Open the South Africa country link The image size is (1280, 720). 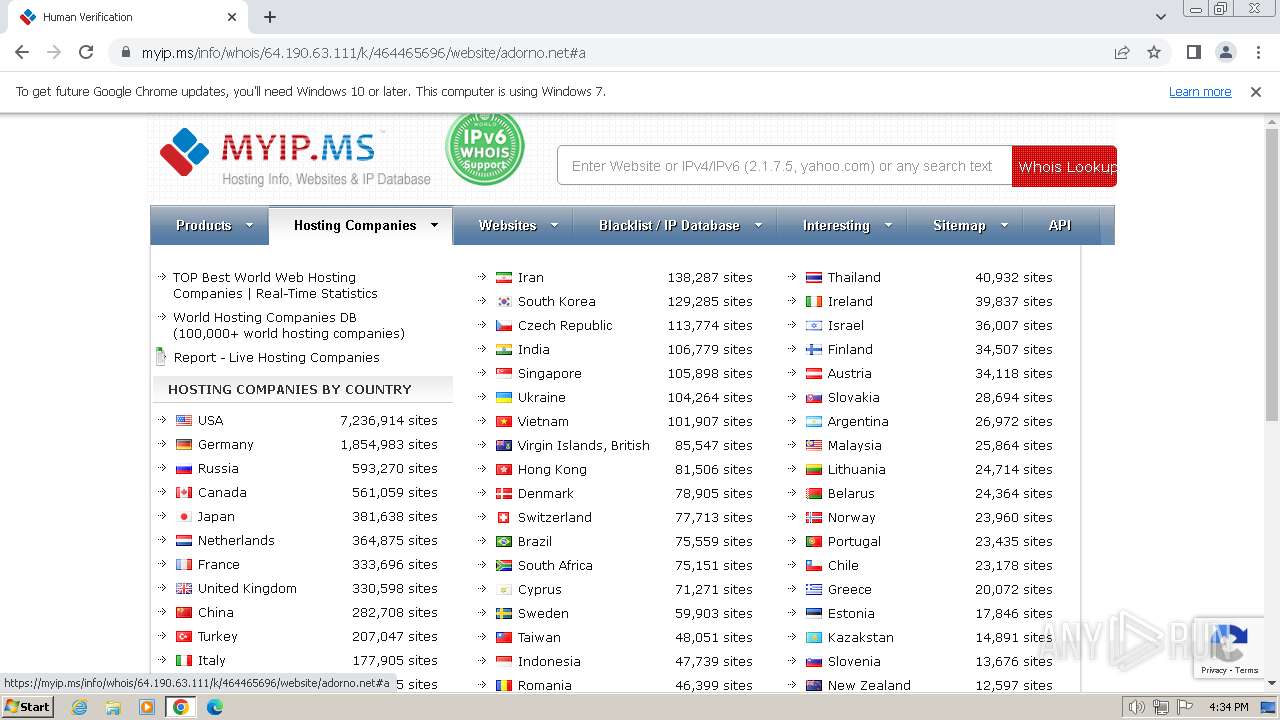(555, 566)
